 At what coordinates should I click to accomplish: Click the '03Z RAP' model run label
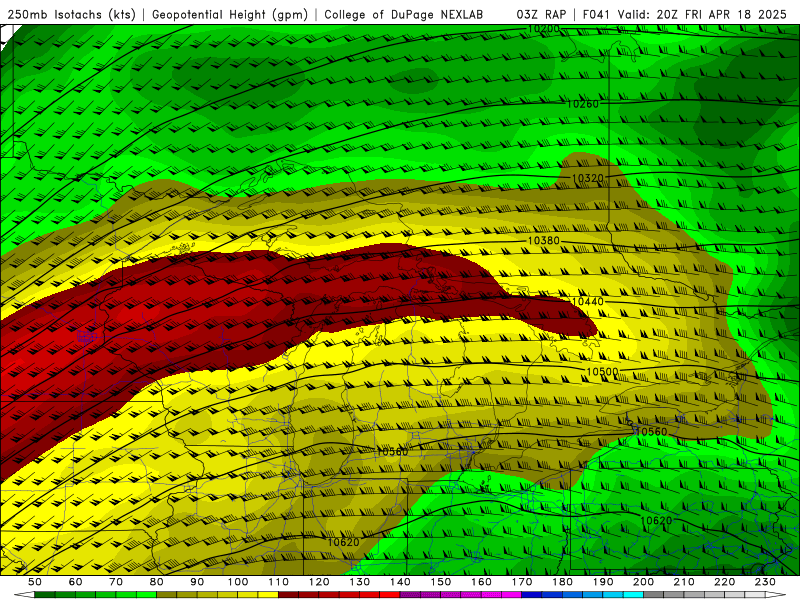541,14
